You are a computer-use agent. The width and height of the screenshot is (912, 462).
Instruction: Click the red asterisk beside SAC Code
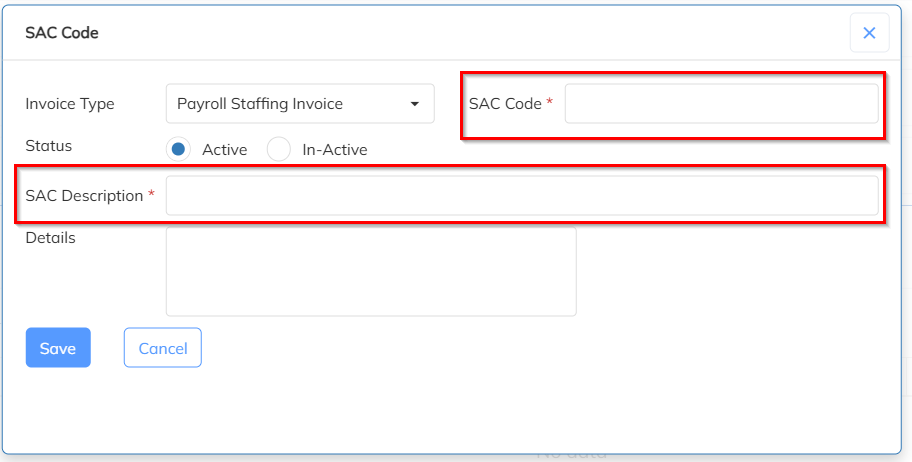[x=550, y=103]
